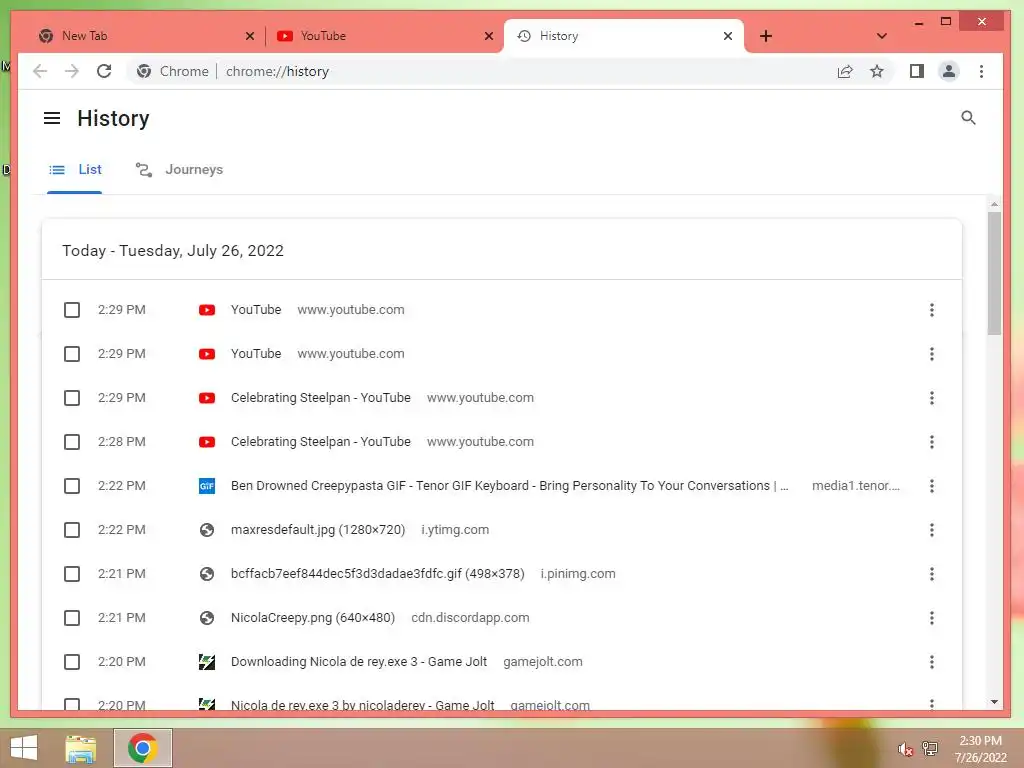Close the History tab
Screen dimensions: 1024x768
click(728, 36)
